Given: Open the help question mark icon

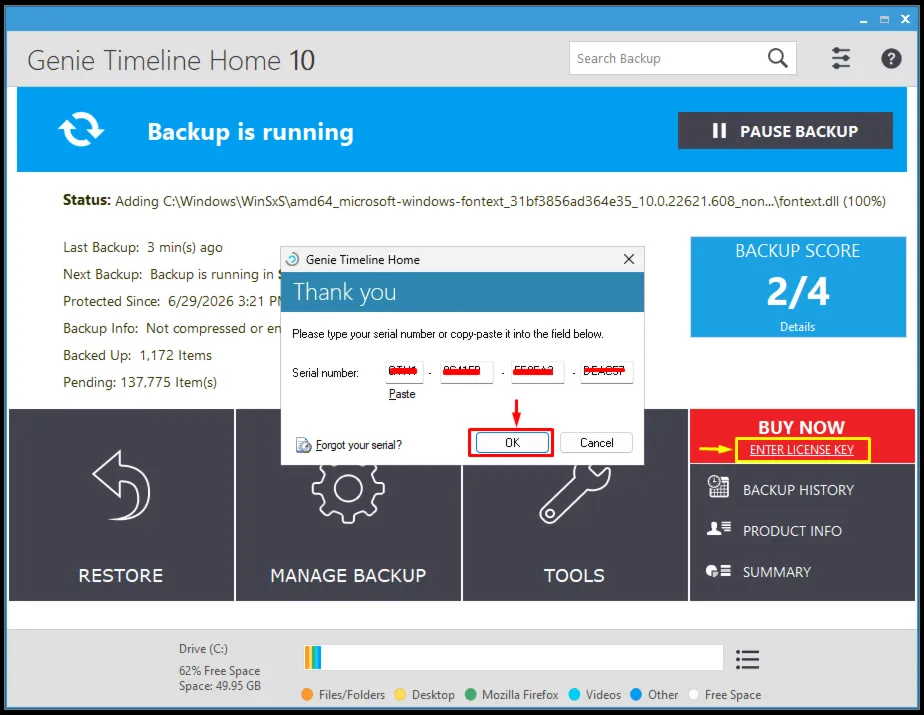Looking at the screenshot, I should [891, 58].
